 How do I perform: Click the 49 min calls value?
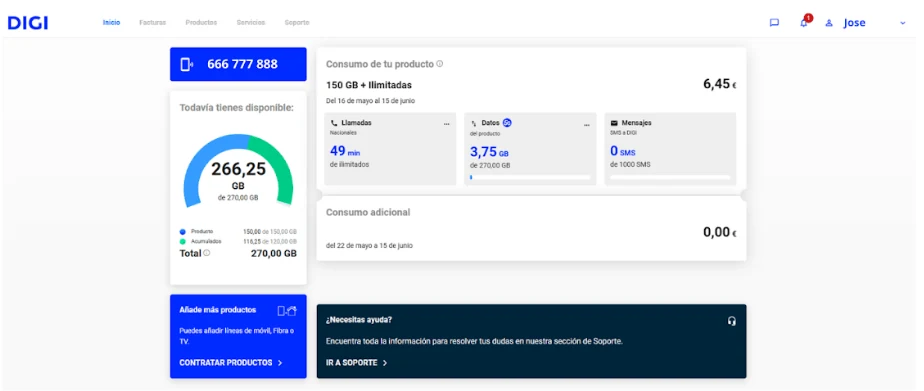coord(345,151)
